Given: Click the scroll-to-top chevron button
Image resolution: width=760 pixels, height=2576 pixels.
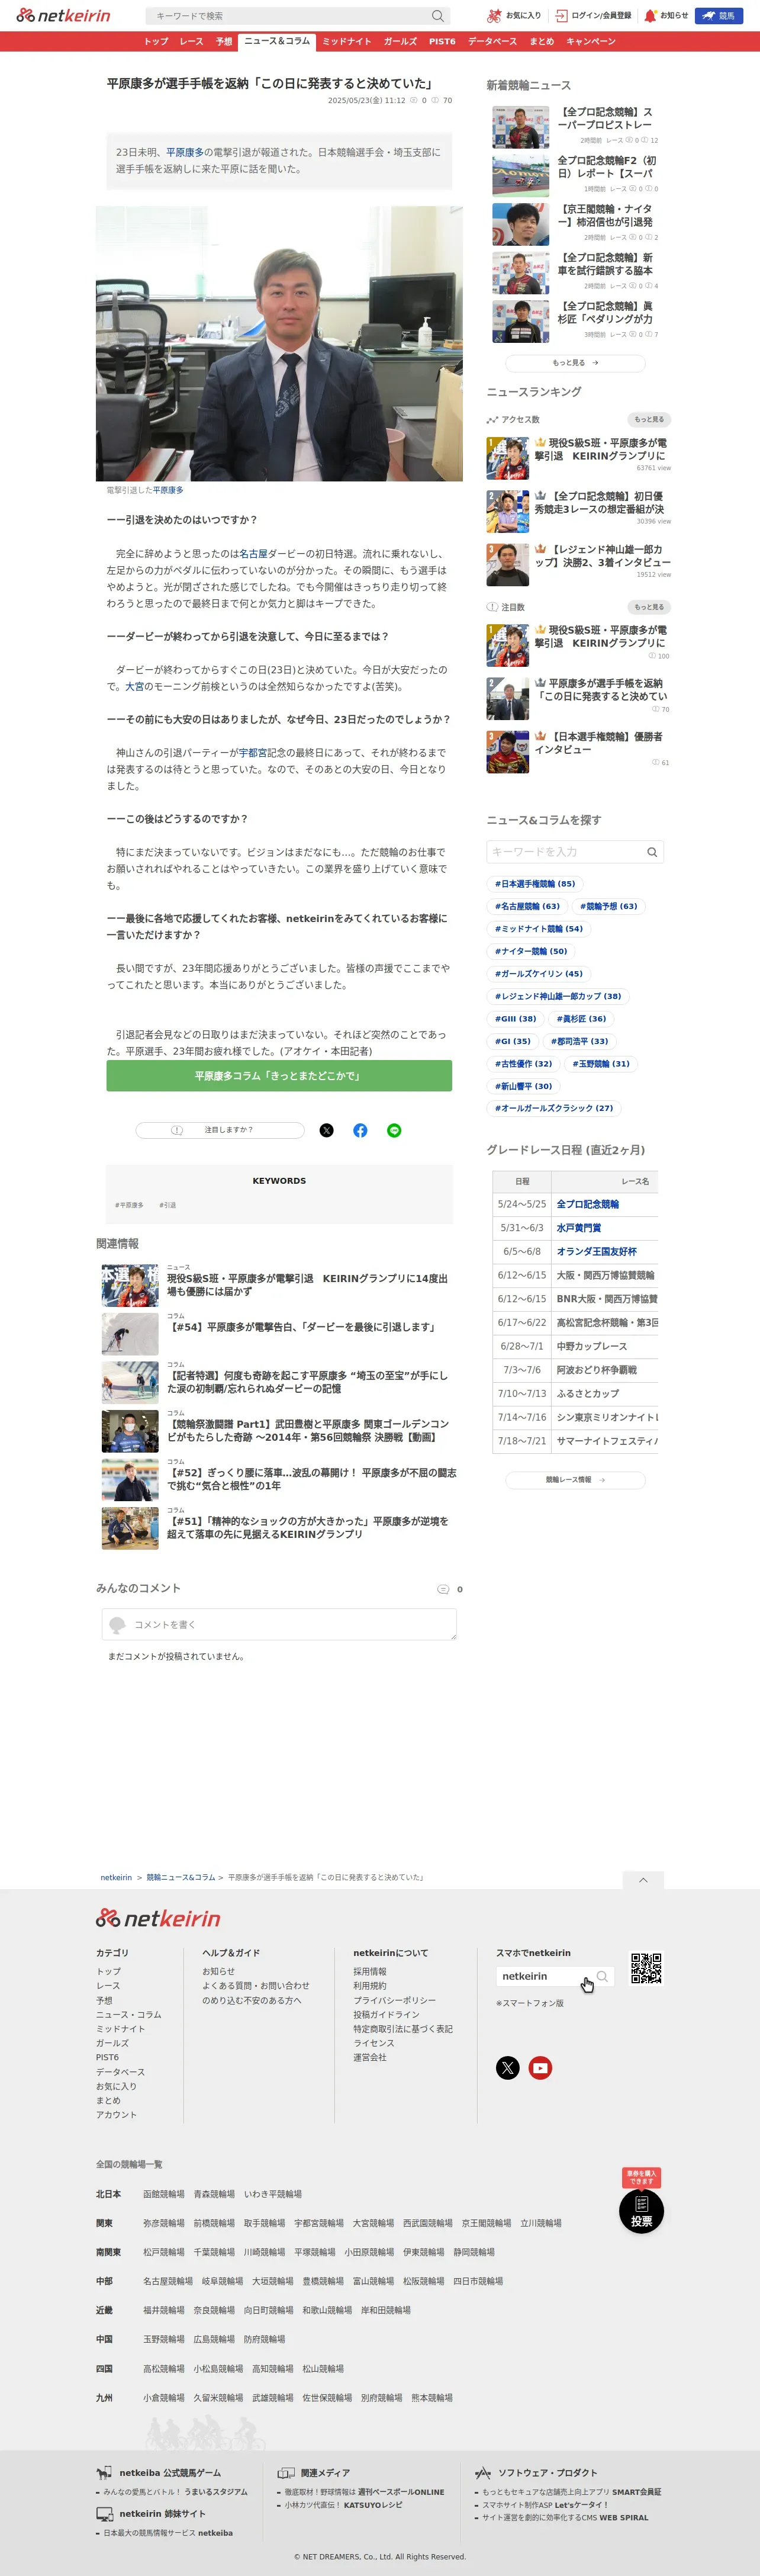Looking at the screenshot, I should pos(643,1880).
